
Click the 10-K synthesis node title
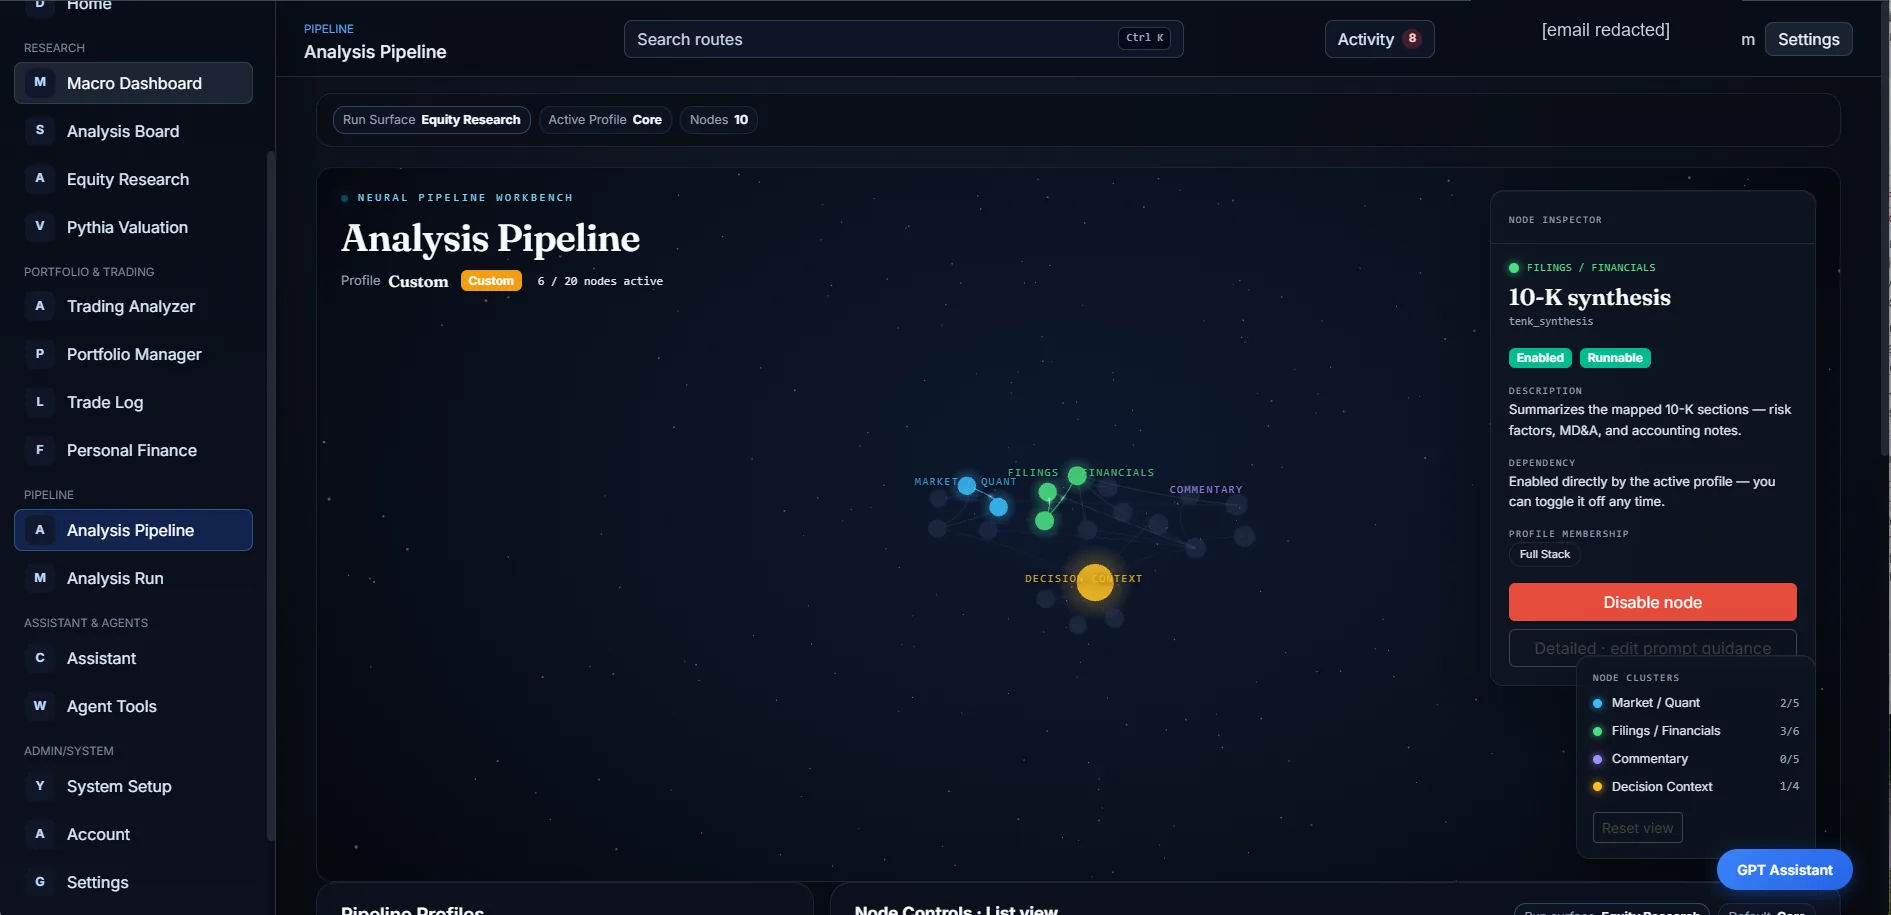coord(1589,297)
